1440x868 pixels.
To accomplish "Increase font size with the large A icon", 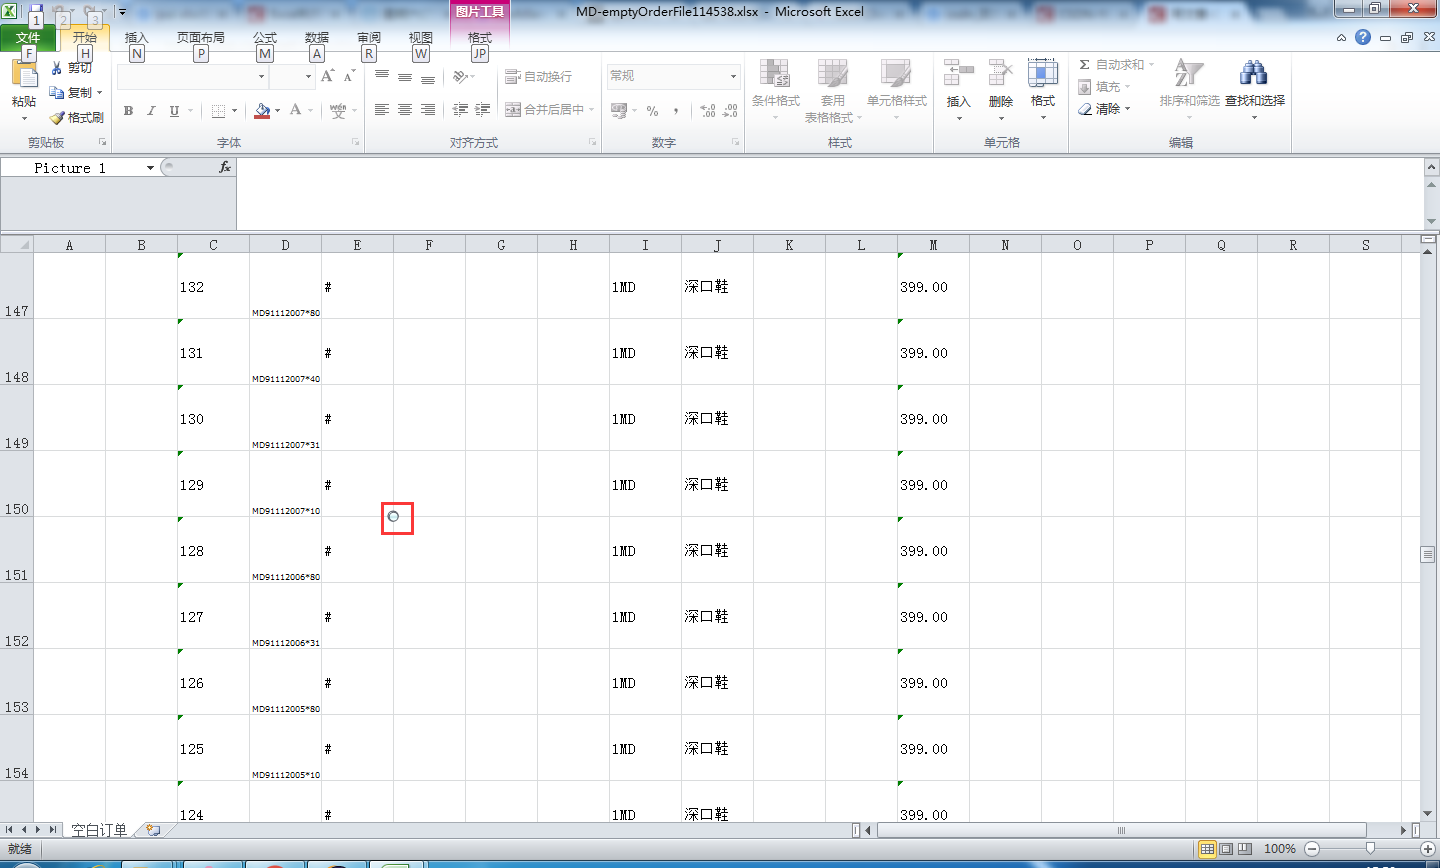I will pos(327,76).
